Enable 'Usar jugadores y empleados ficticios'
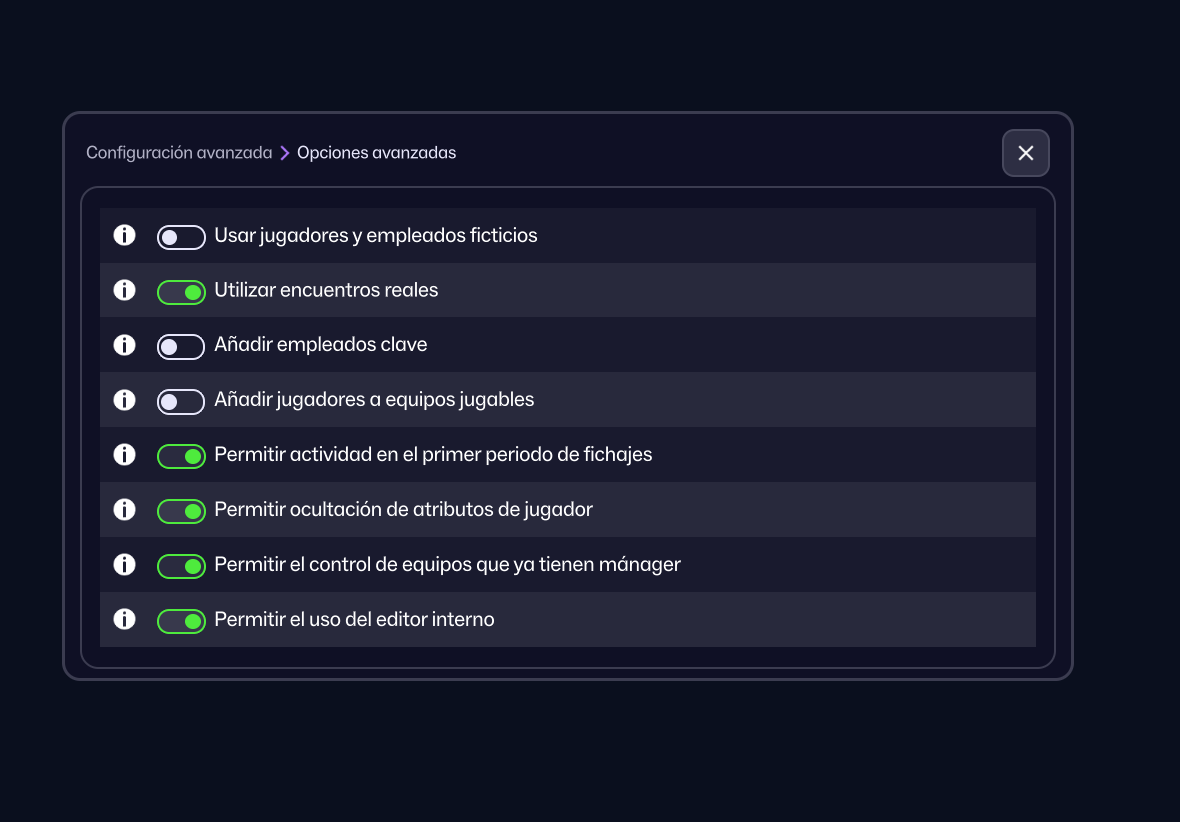1180x822 pixels. pyautogui.click(x=181, y=236)
